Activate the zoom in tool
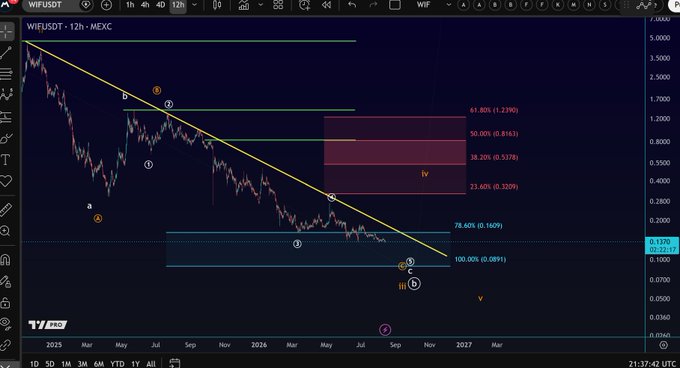 (x=6, y=231)
